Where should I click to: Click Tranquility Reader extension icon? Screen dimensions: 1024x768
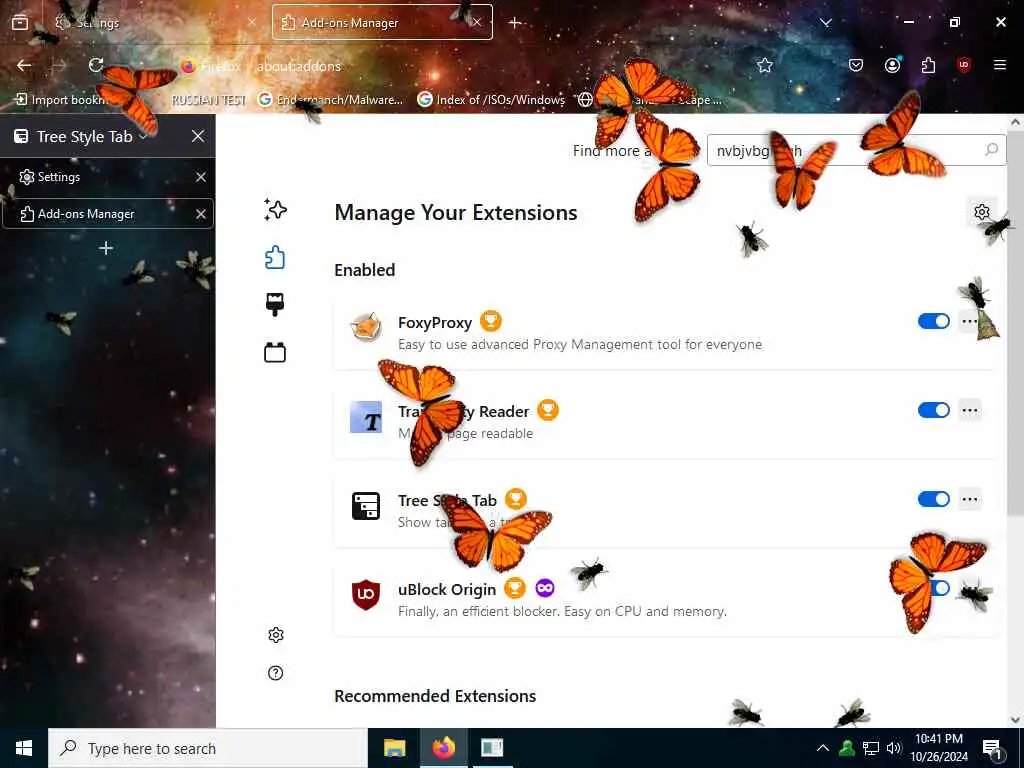tap(366, 417)
